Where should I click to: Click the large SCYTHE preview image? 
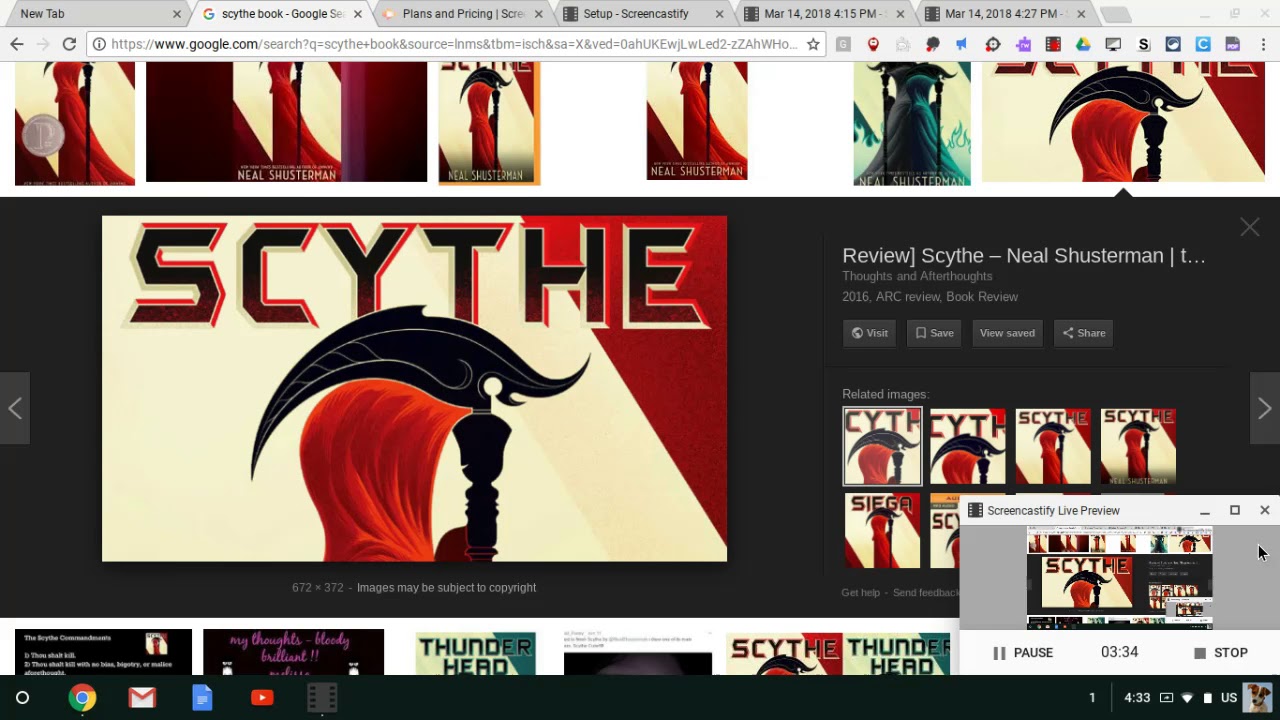414,389
